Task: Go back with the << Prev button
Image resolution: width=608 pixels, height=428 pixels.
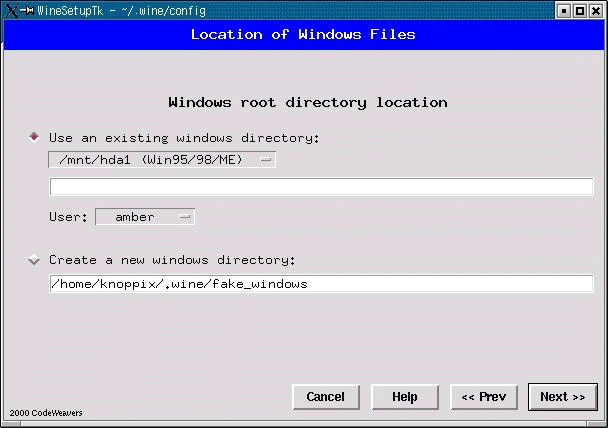Action: tap(484, 397)
